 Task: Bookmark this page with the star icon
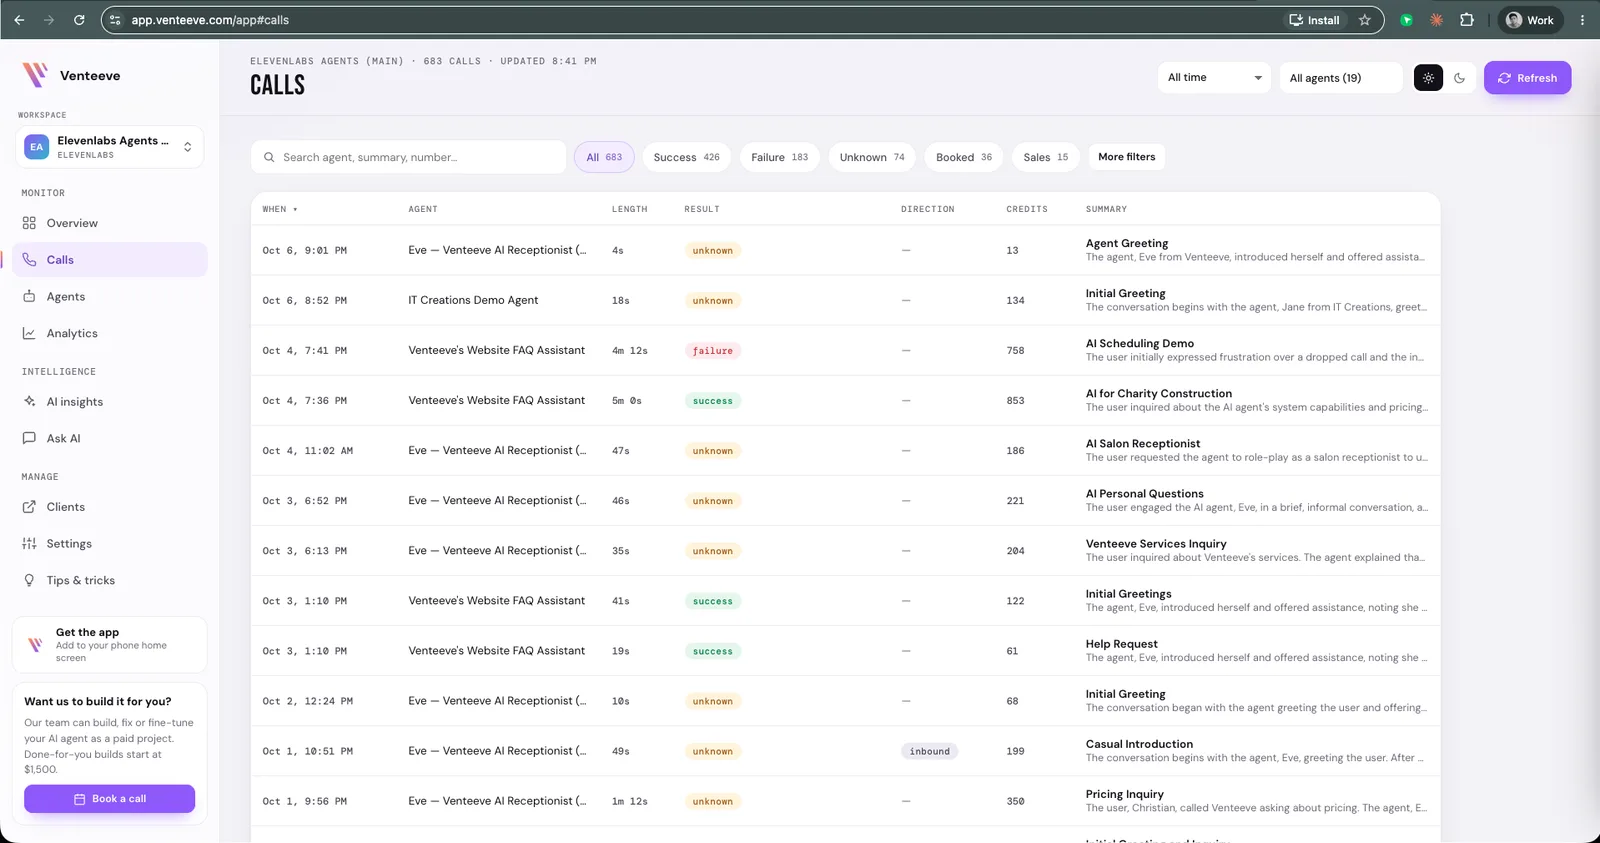[x=1365, y=20]
